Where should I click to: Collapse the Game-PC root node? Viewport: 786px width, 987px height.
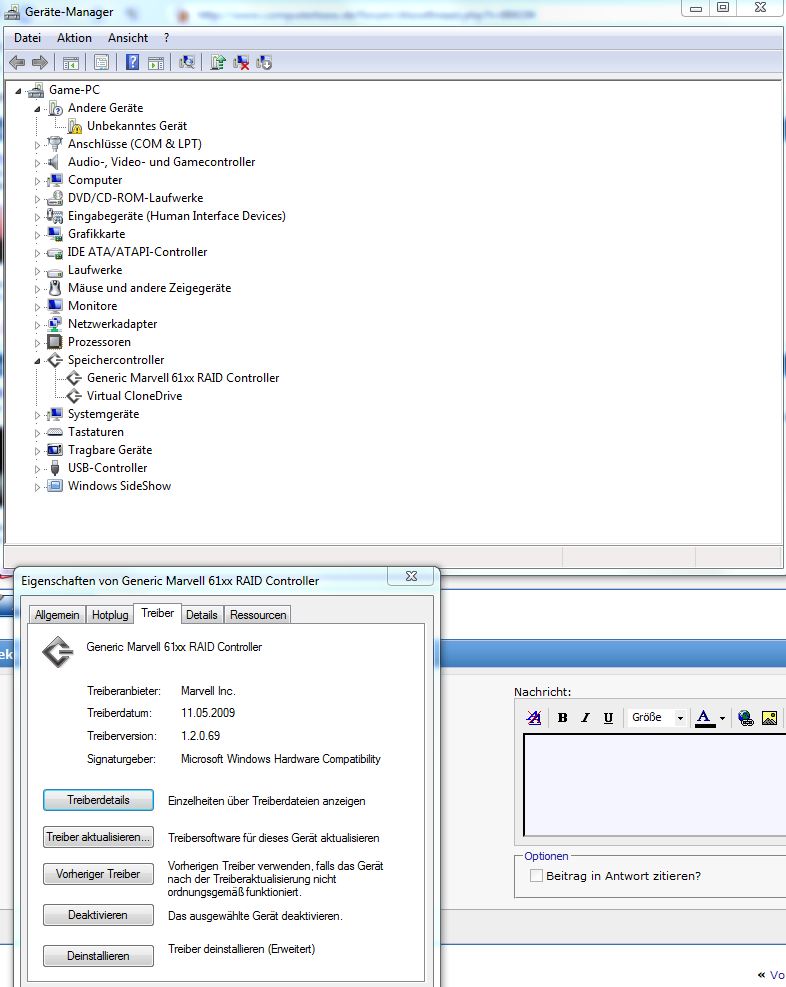18,91
